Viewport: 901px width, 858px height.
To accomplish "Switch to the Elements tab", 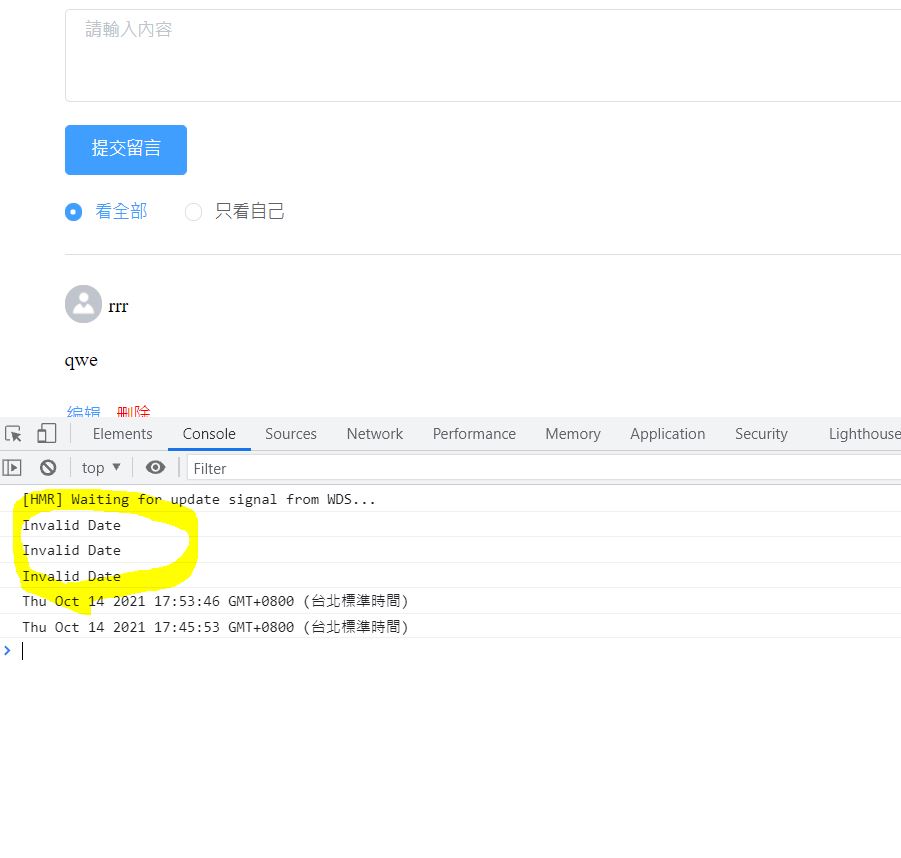I will 122,434.
